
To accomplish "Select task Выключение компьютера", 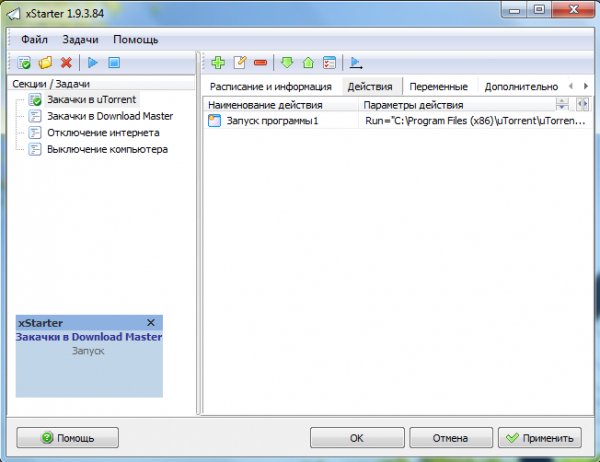I will pos(108,149).
